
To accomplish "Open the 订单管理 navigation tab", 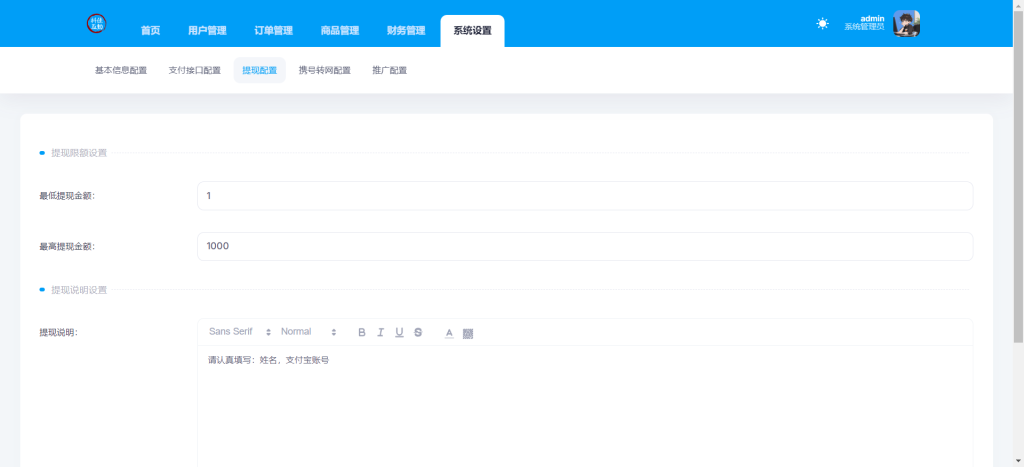I will (273, 31).
